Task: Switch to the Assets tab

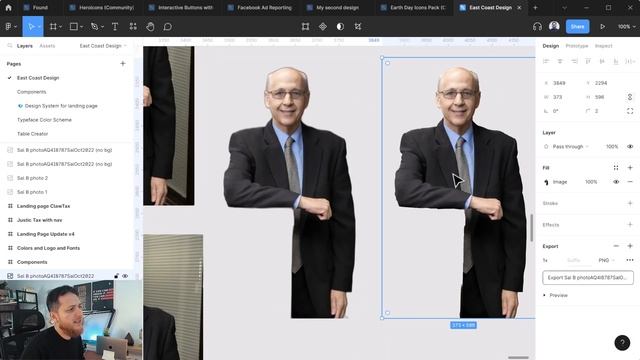Action: [x=47, y=46]
